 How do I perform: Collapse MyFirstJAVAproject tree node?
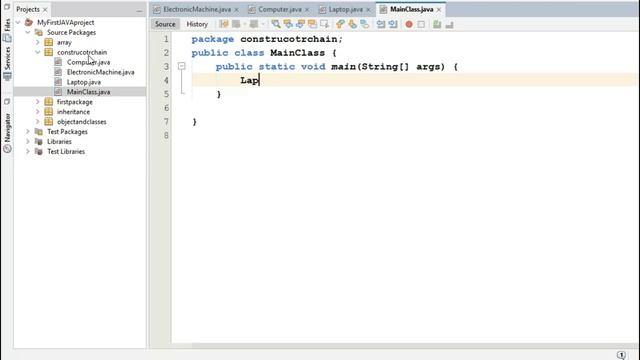18,22
